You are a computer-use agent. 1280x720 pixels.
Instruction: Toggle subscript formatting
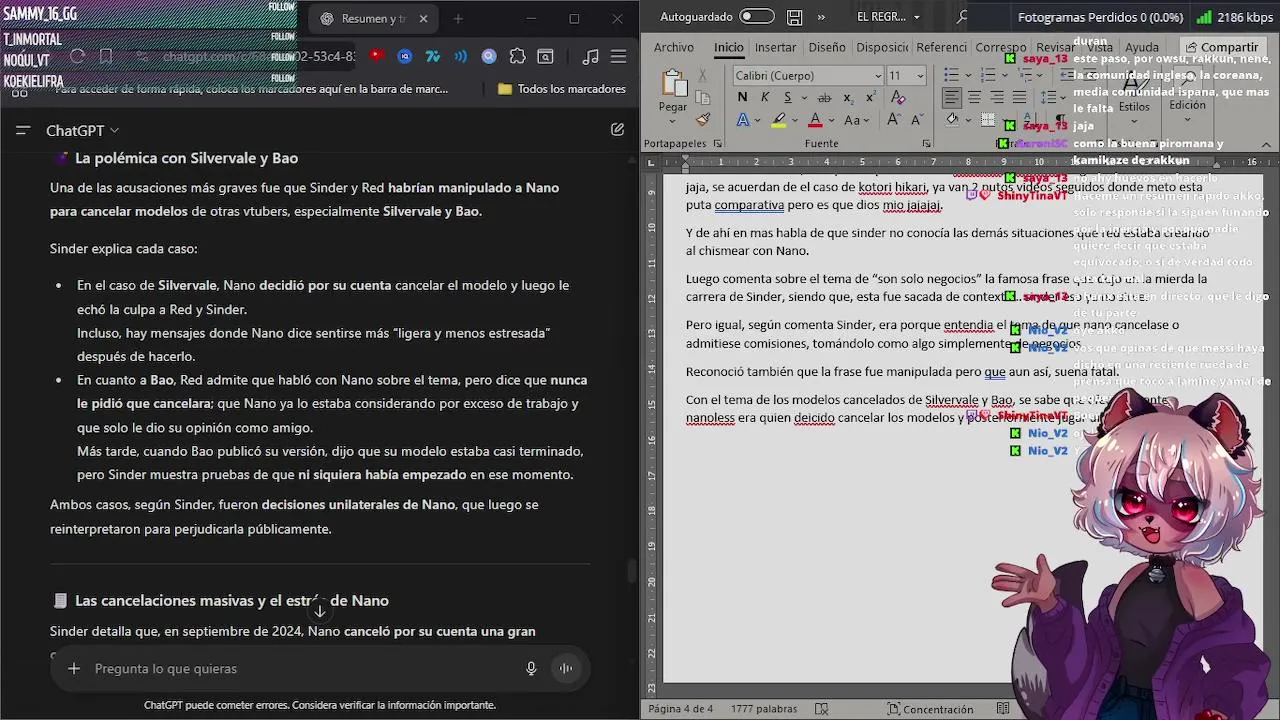848,97
